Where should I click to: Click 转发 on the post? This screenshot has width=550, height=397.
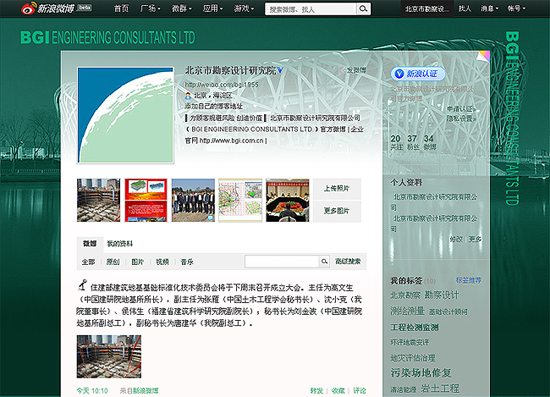click(x=317, y=390)
